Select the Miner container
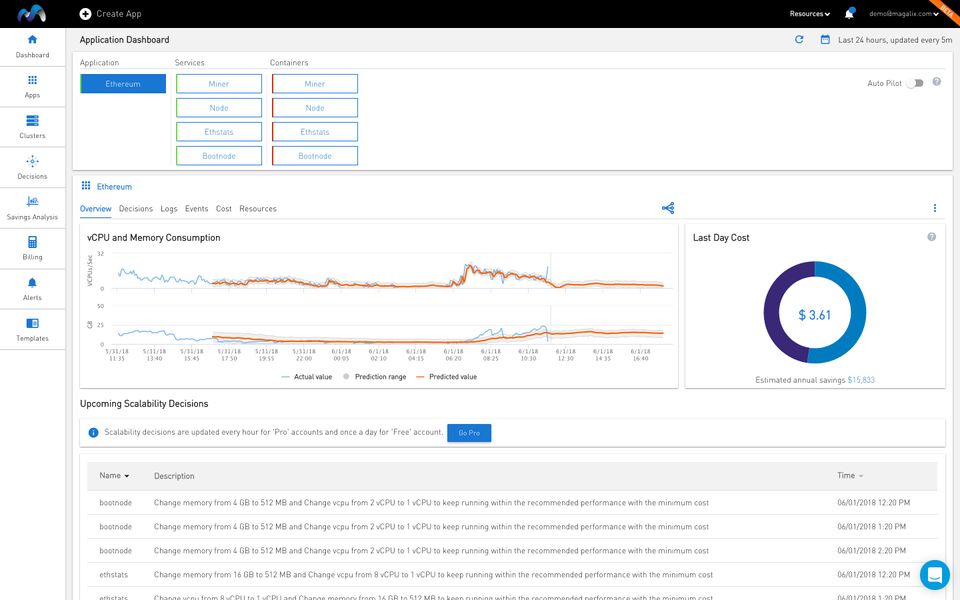The height and width of the screenshot is (600, 960). pyautogui.click(x=315, y=84)
